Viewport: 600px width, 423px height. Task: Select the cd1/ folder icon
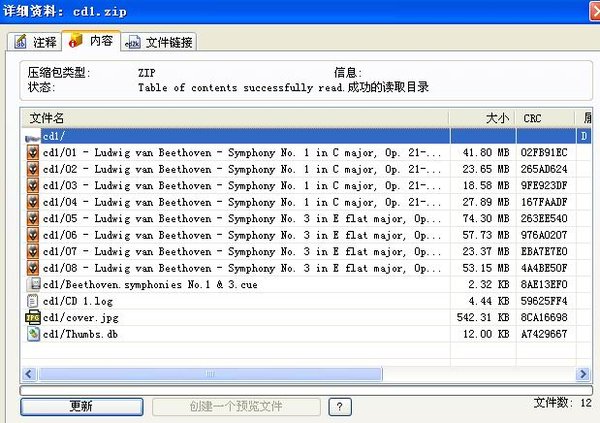coord(33,137)
